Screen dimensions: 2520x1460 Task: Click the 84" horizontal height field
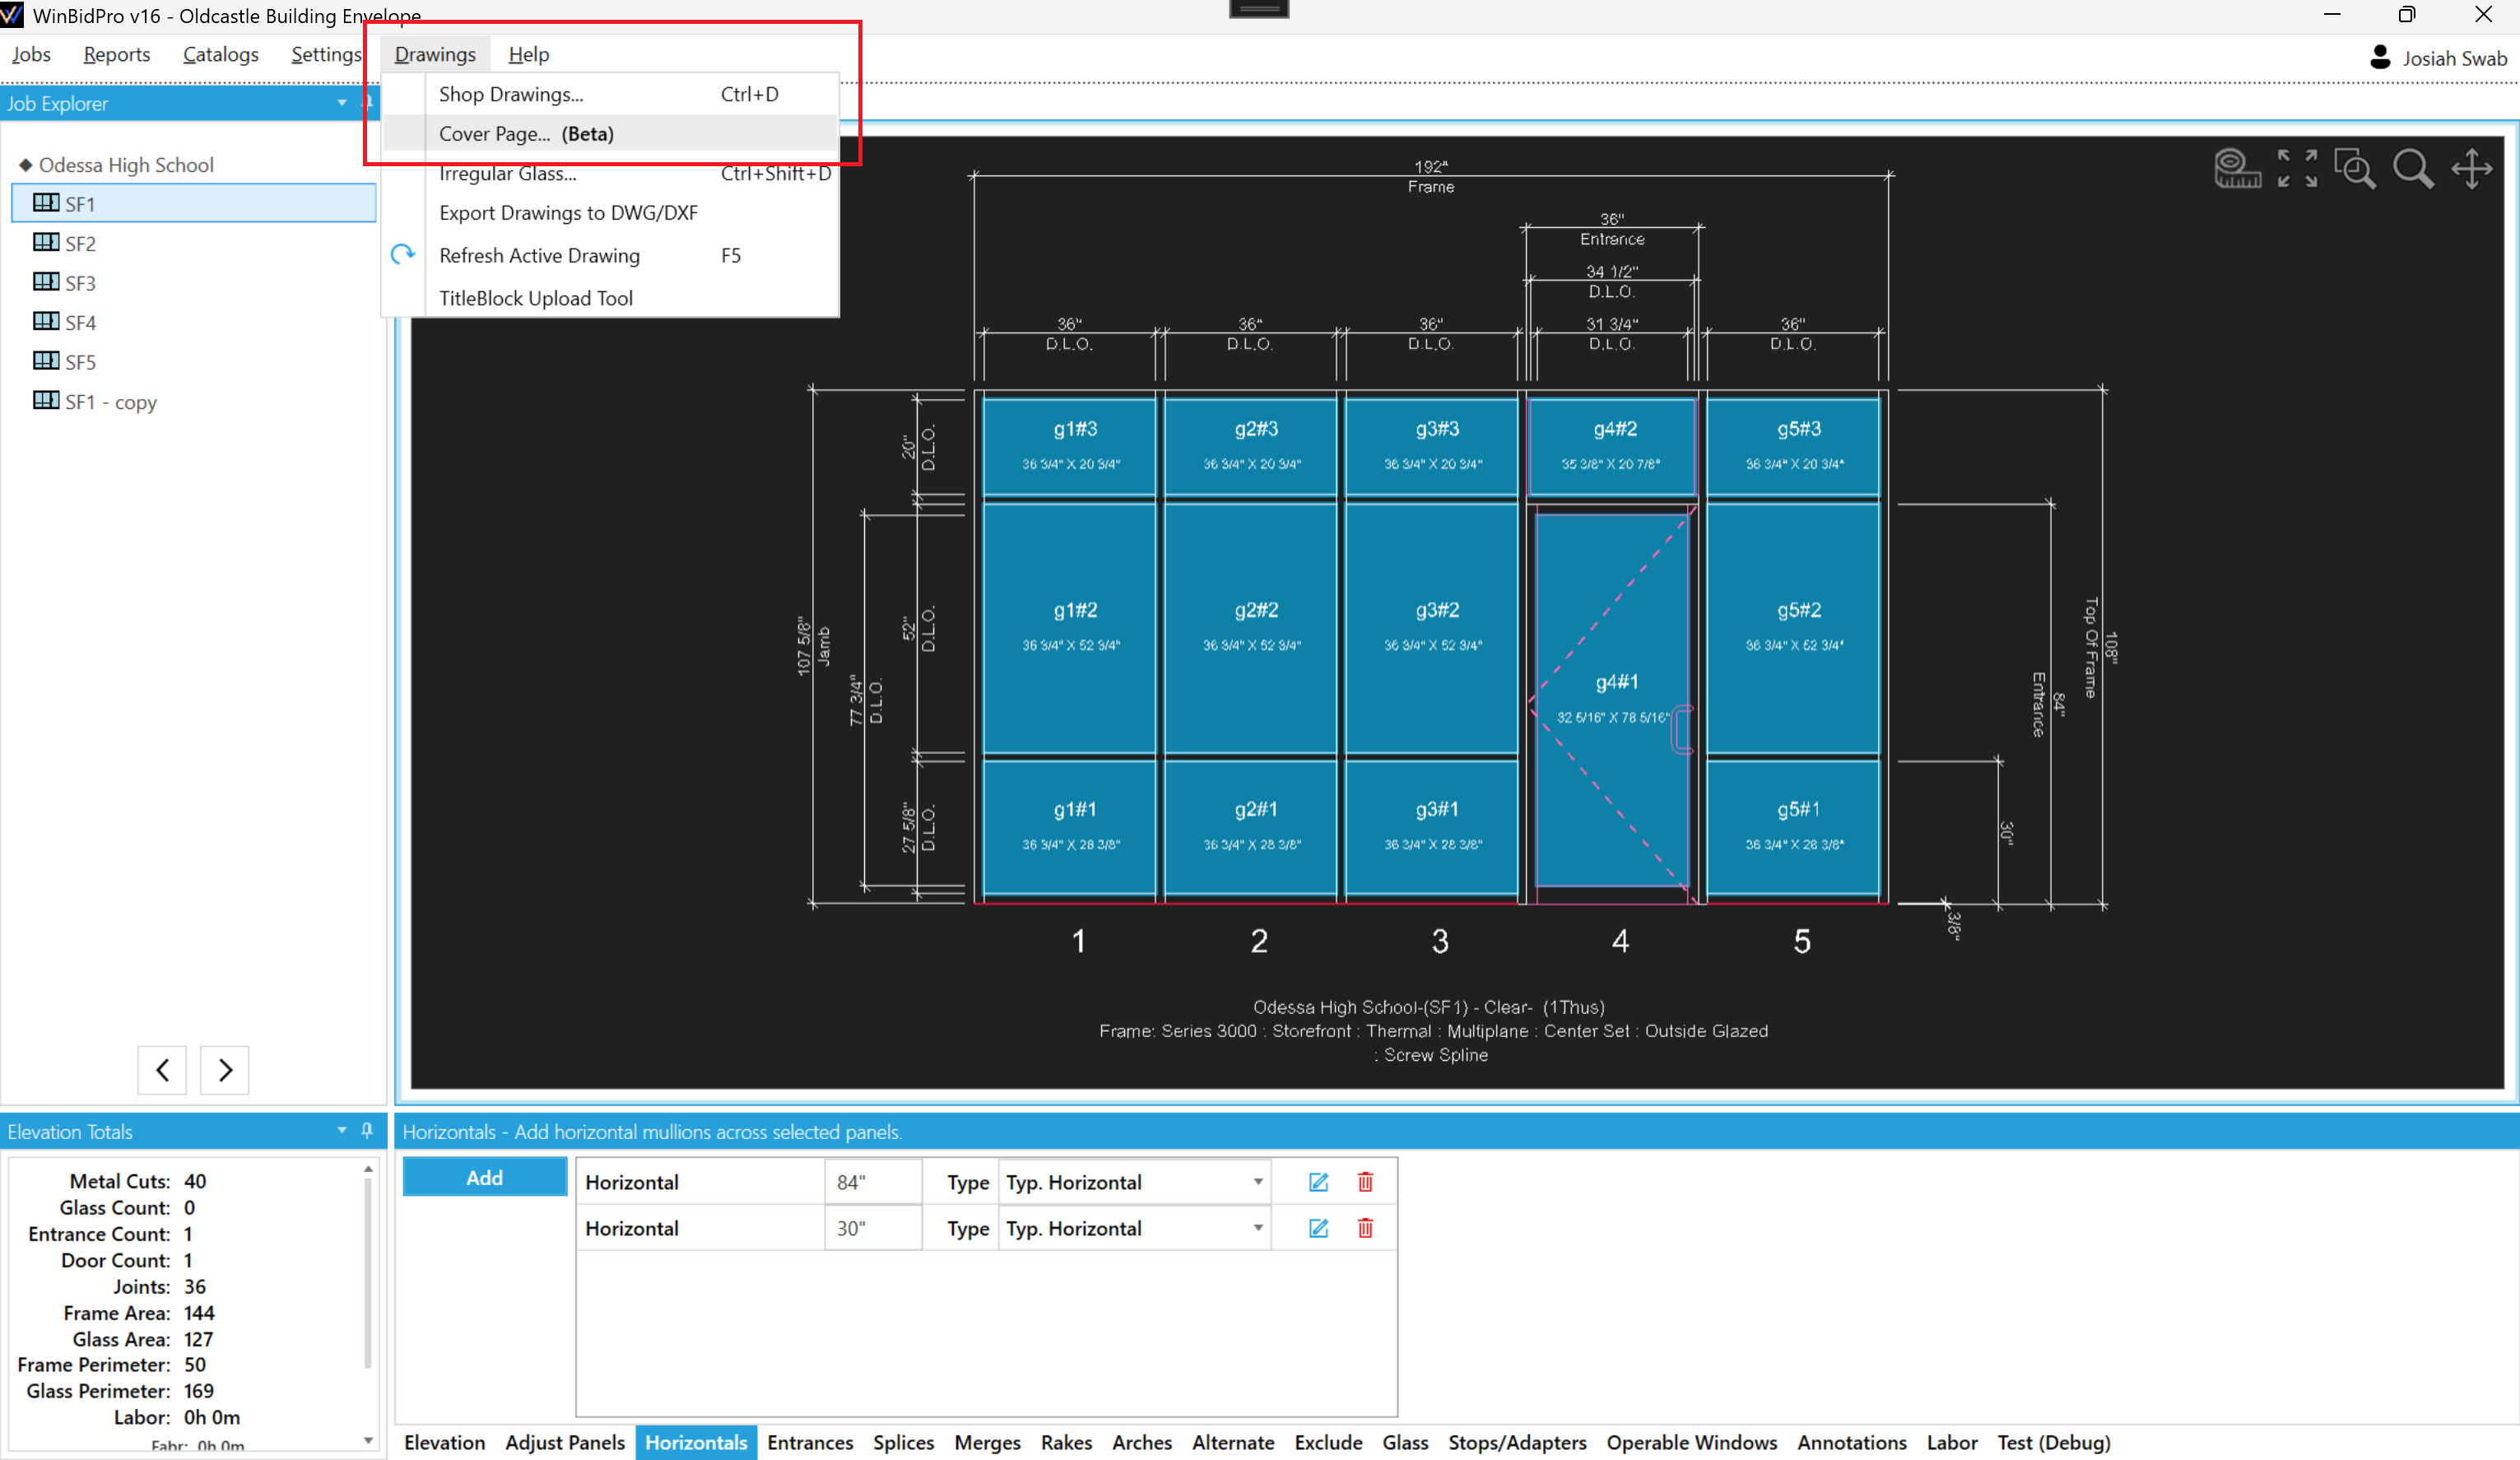click(x=872, y=1182)
